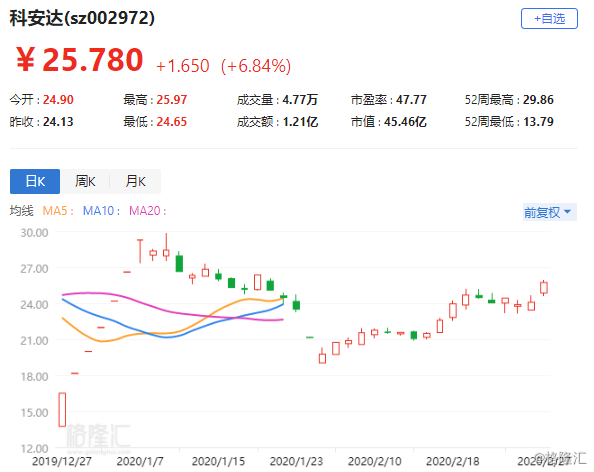
Task: Click the stock title 科安达(sz002972)
Action: [x=82, y=18]
